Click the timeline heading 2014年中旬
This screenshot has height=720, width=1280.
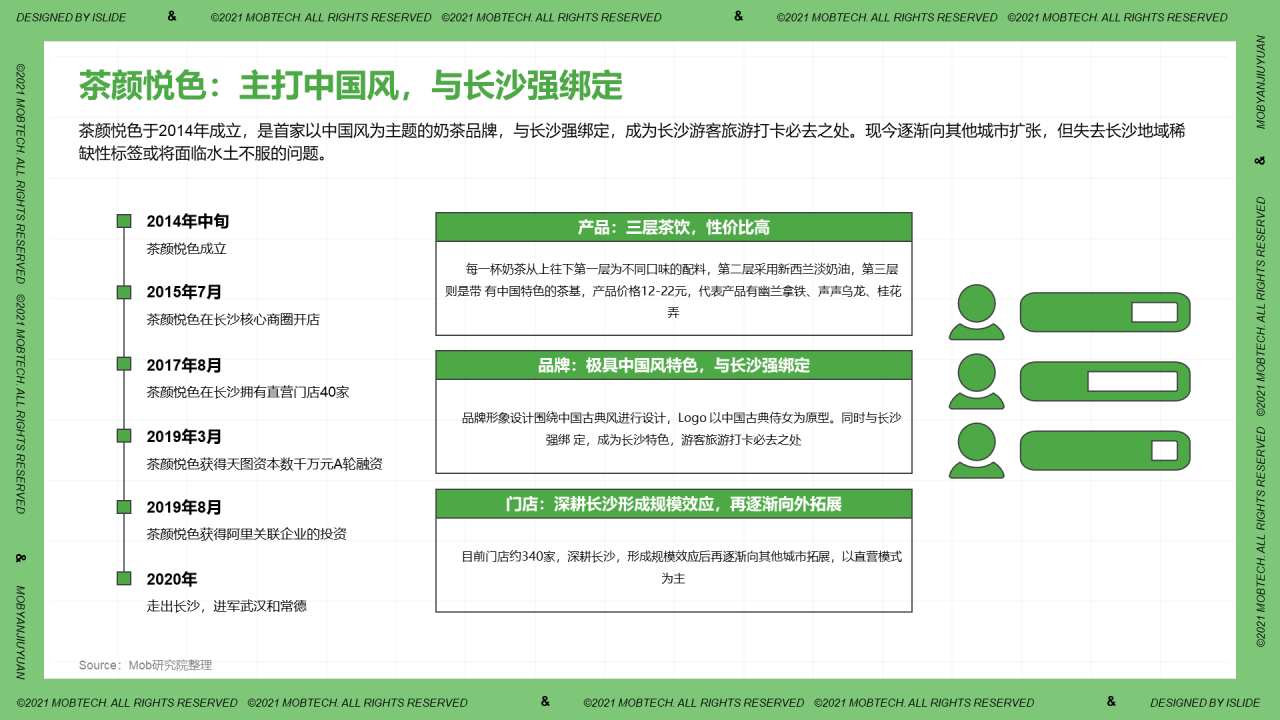[188, 221]
